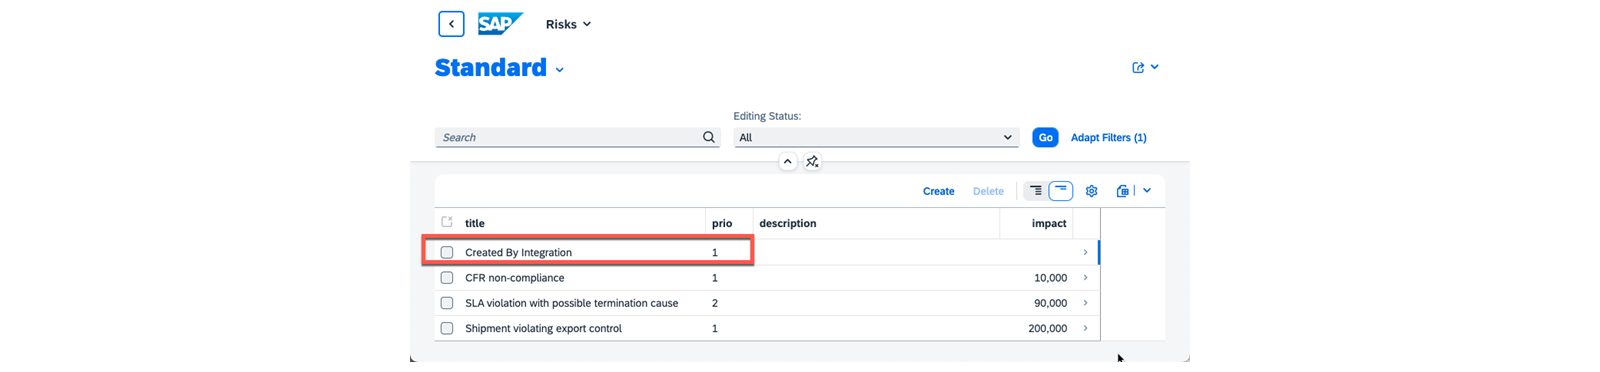Image resolution: width=1600 pixels, height=372 pixels.
Task: Navigate into Shipment violating row arrow
Action: tap(1085, 328)
